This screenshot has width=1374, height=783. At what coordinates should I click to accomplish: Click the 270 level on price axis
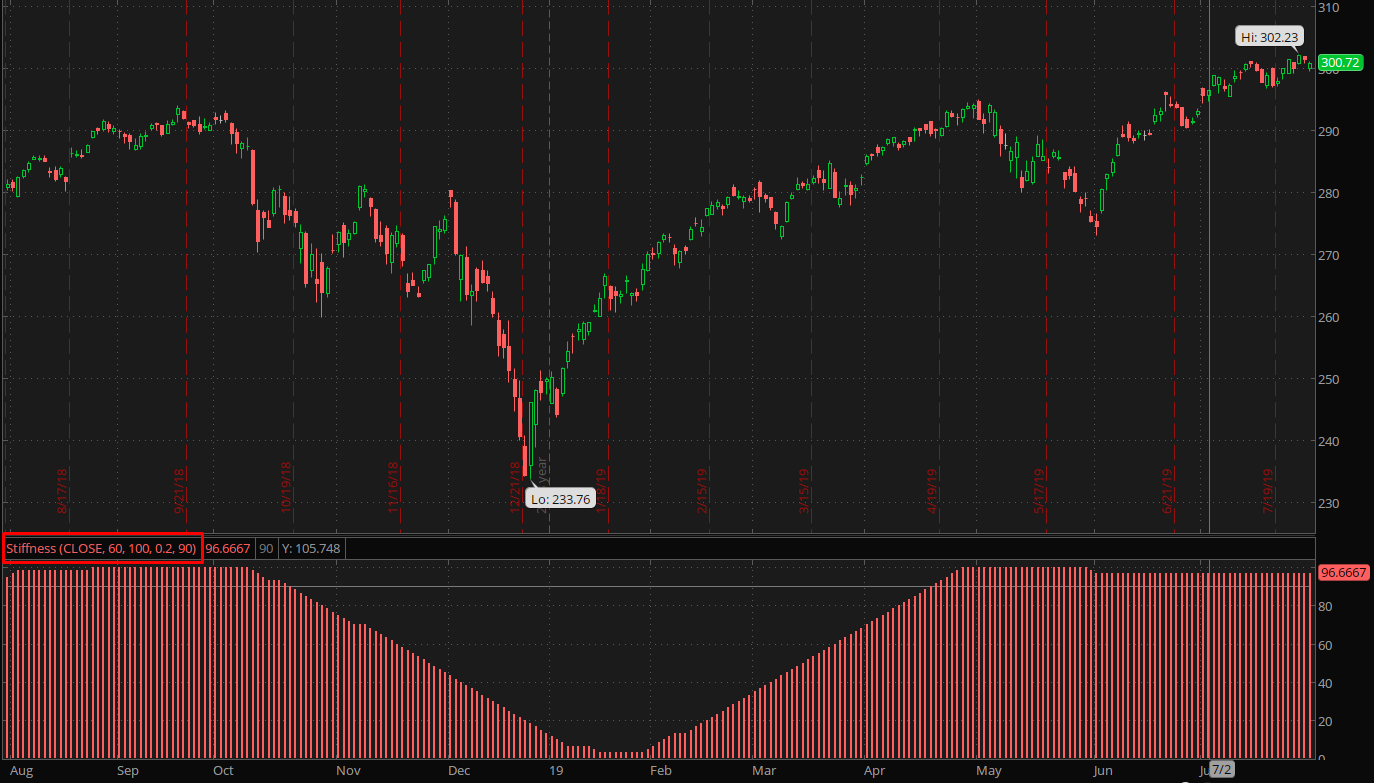point(1328,255)
